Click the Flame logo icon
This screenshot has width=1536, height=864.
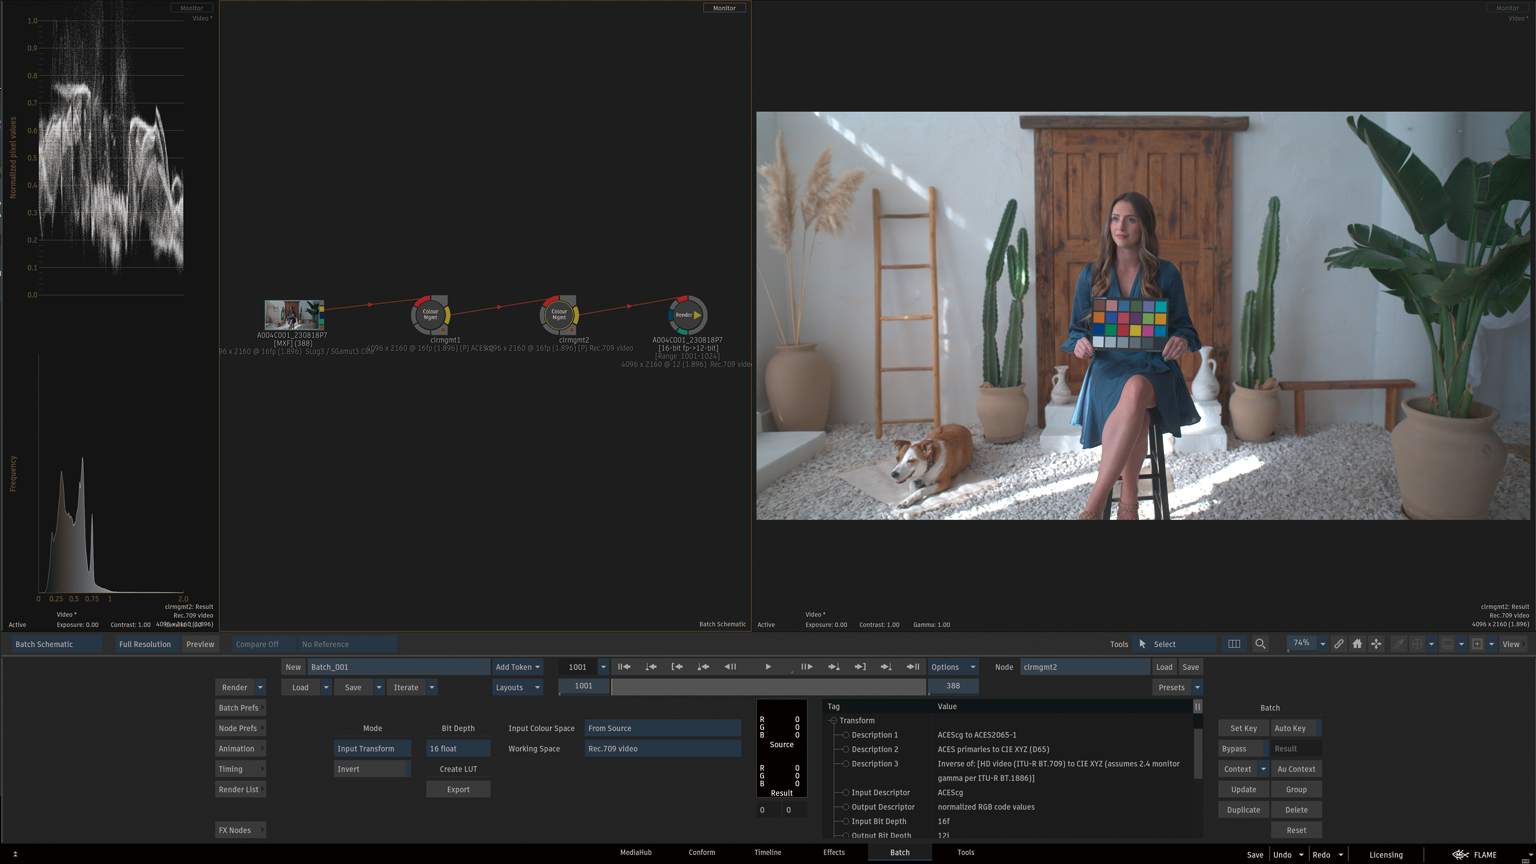point(1461,855)
